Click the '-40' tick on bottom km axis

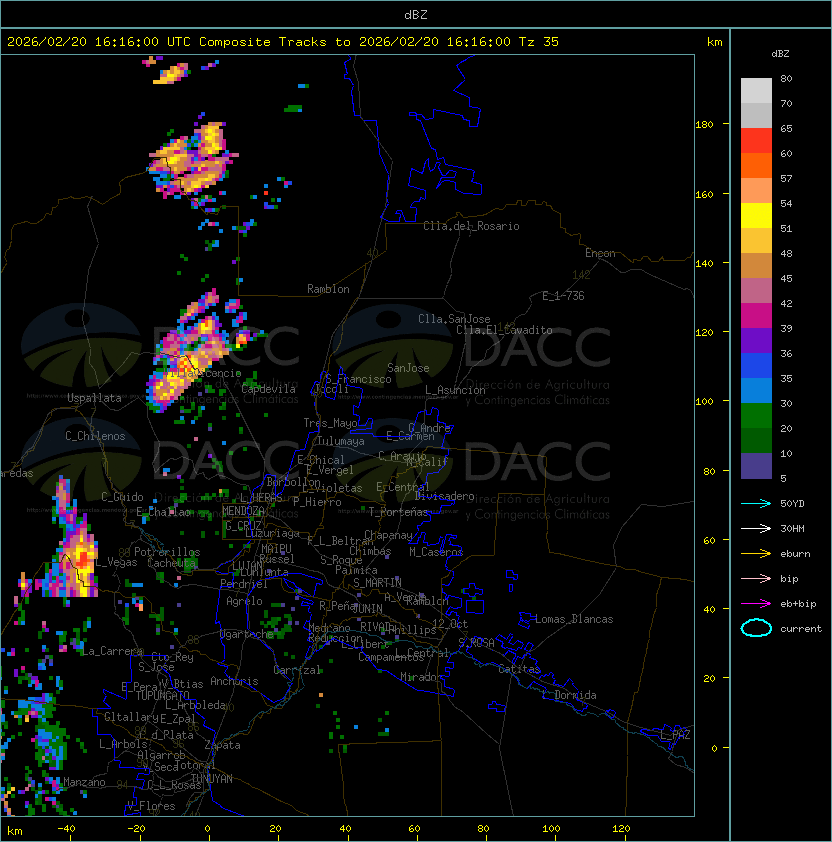click(x=66, y=829)
